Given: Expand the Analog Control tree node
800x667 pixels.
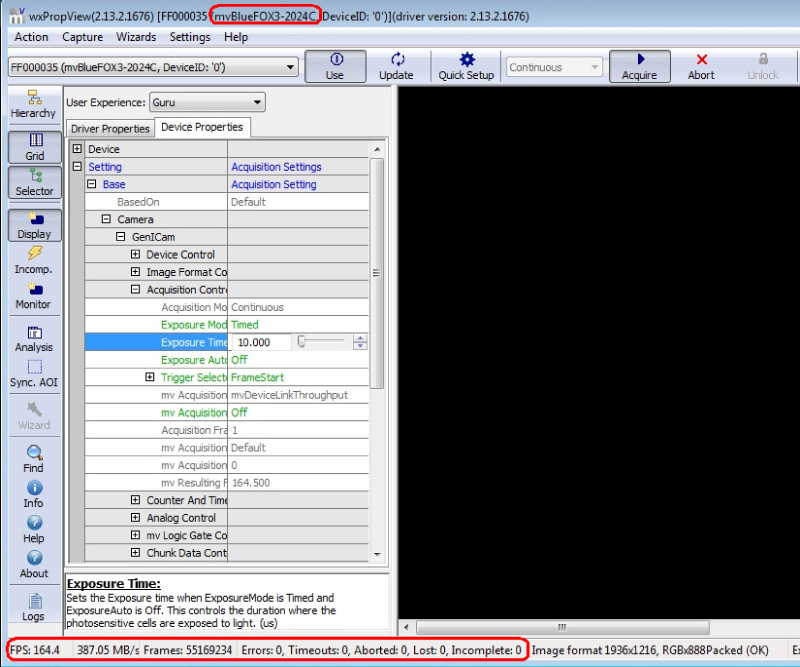Looking at the screenshot, I should [x=136, y=518].
